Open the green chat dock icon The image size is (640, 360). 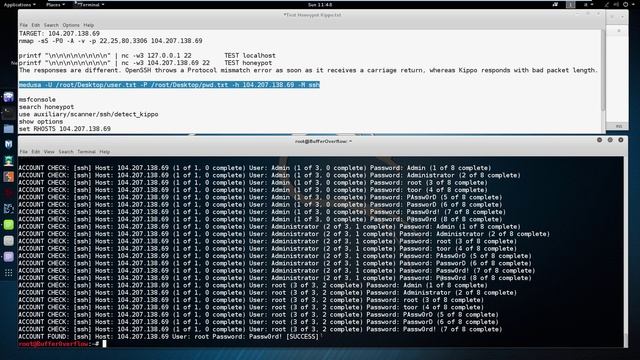(x=9, y=224)
